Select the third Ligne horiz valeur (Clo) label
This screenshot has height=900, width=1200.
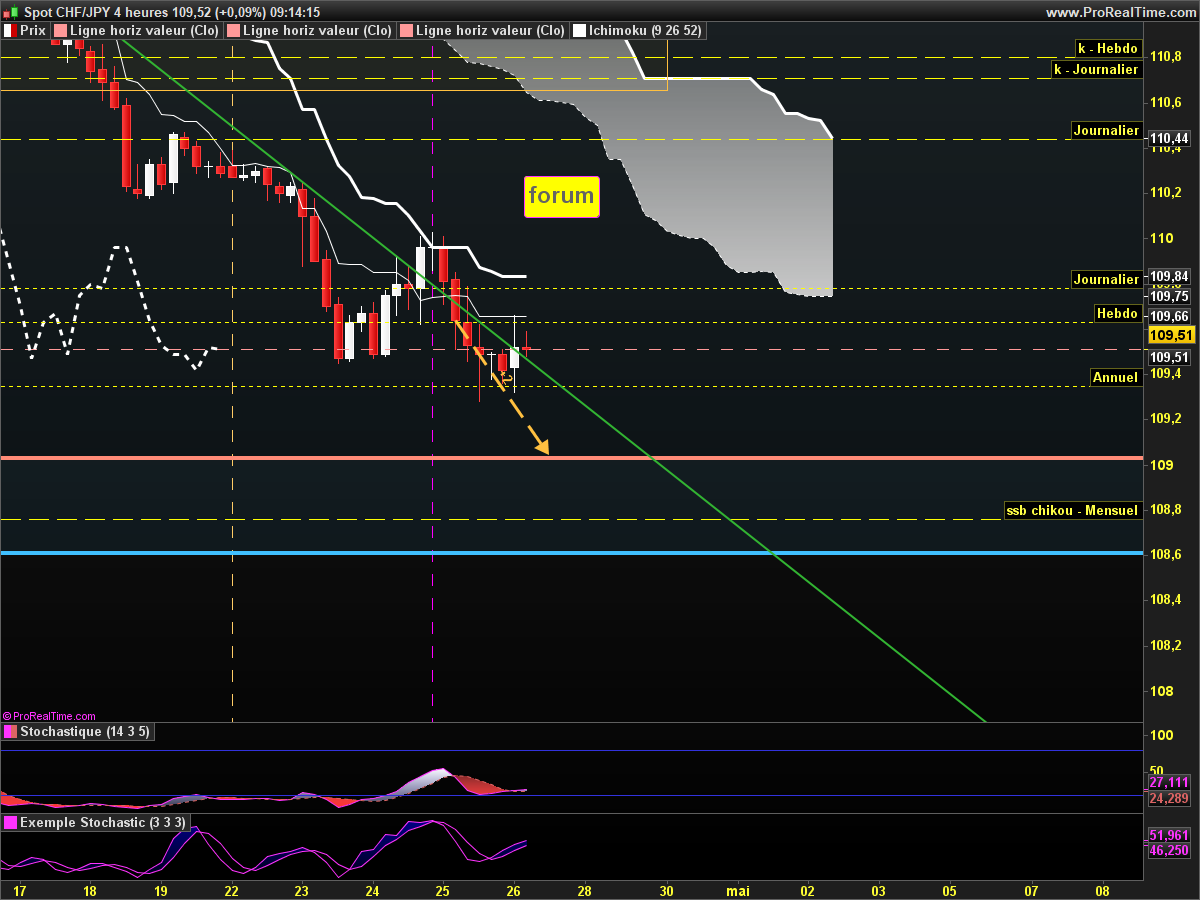pos(489,31)
